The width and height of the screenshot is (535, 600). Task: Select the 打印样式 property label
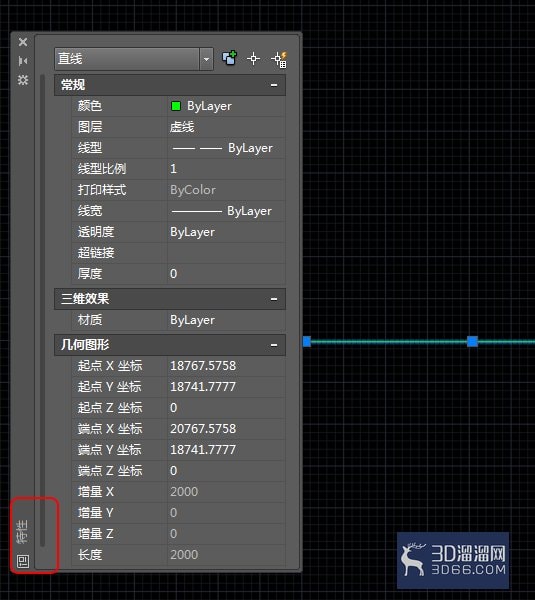pyautogui.click(x=102, y=190)
